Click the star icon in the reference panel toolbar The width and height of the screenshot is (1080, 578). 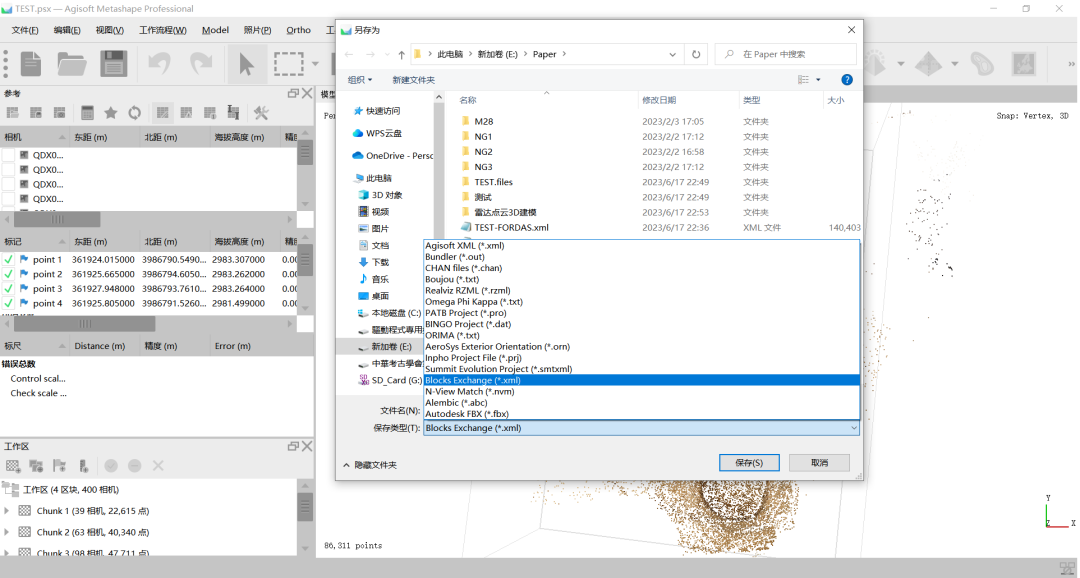pyautogui.click(x=110, y=113)
